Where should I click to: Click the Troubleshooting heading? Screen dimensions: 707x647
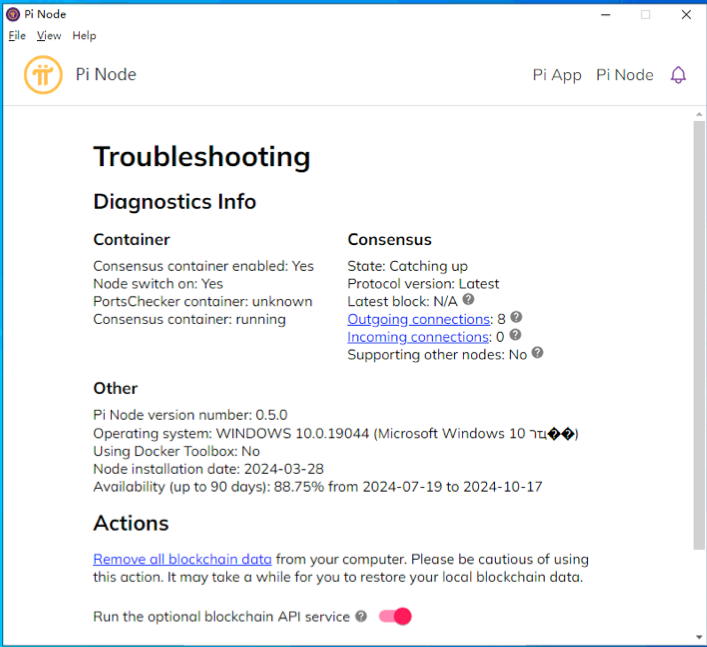click(x=202, y=157)
